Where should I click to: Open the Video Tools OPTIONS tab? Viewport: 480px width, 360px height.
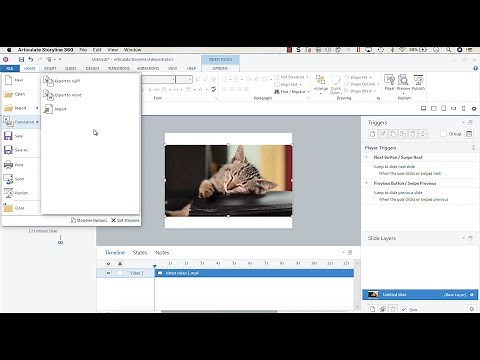pos(220,68)
